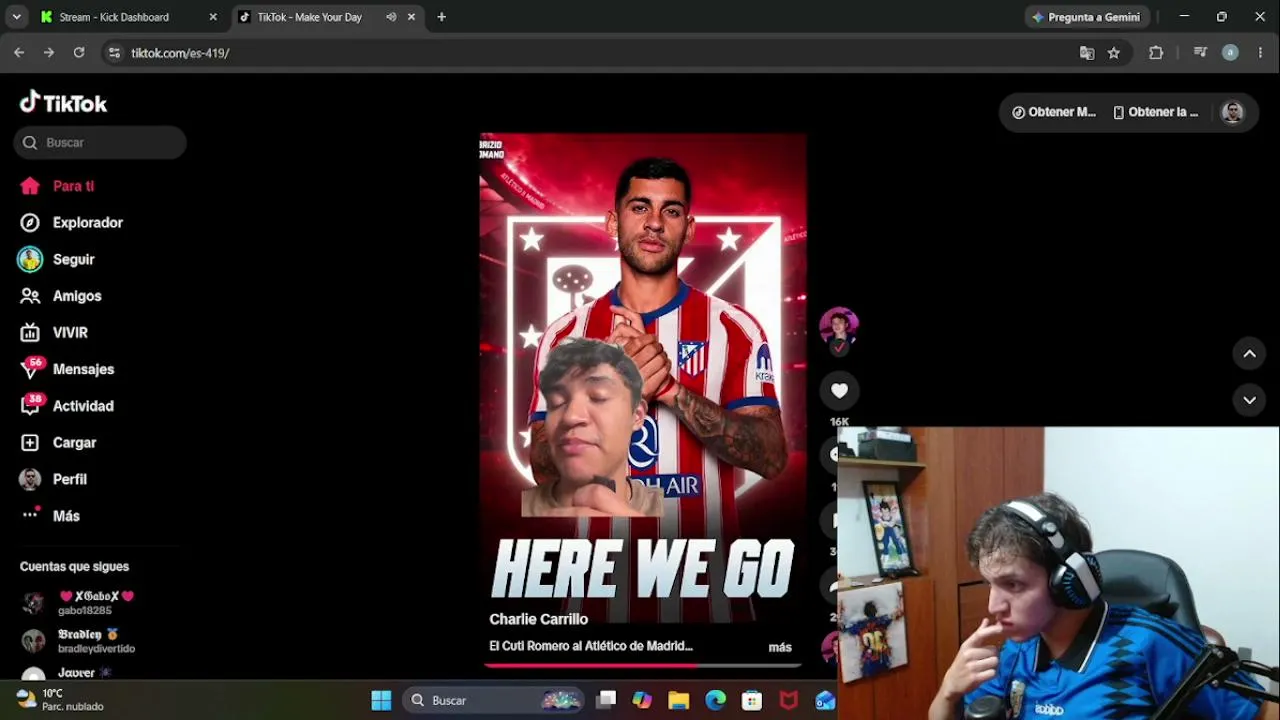Reload the current page
The image size is (1280, 720).
(79, 53)
